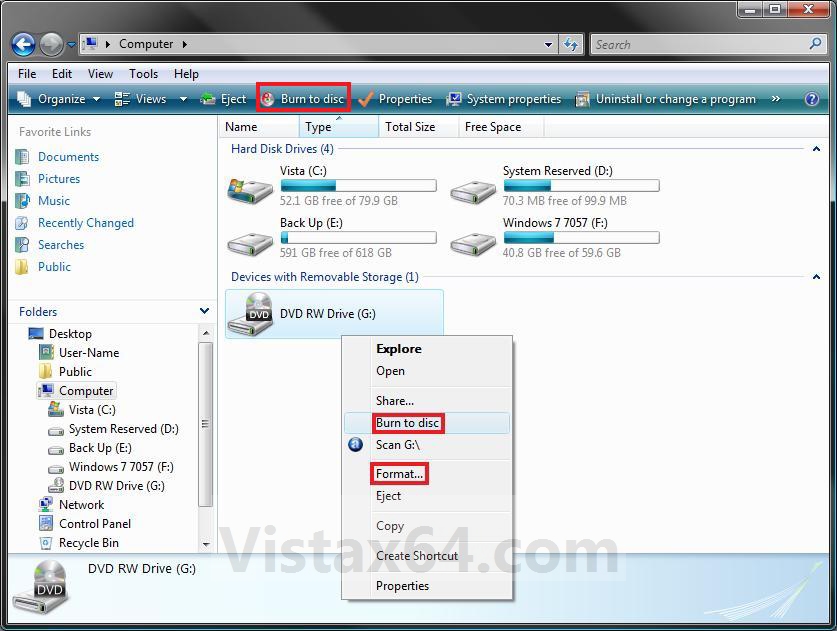Select the Back Up (E:) drive icon

[250, 244]
